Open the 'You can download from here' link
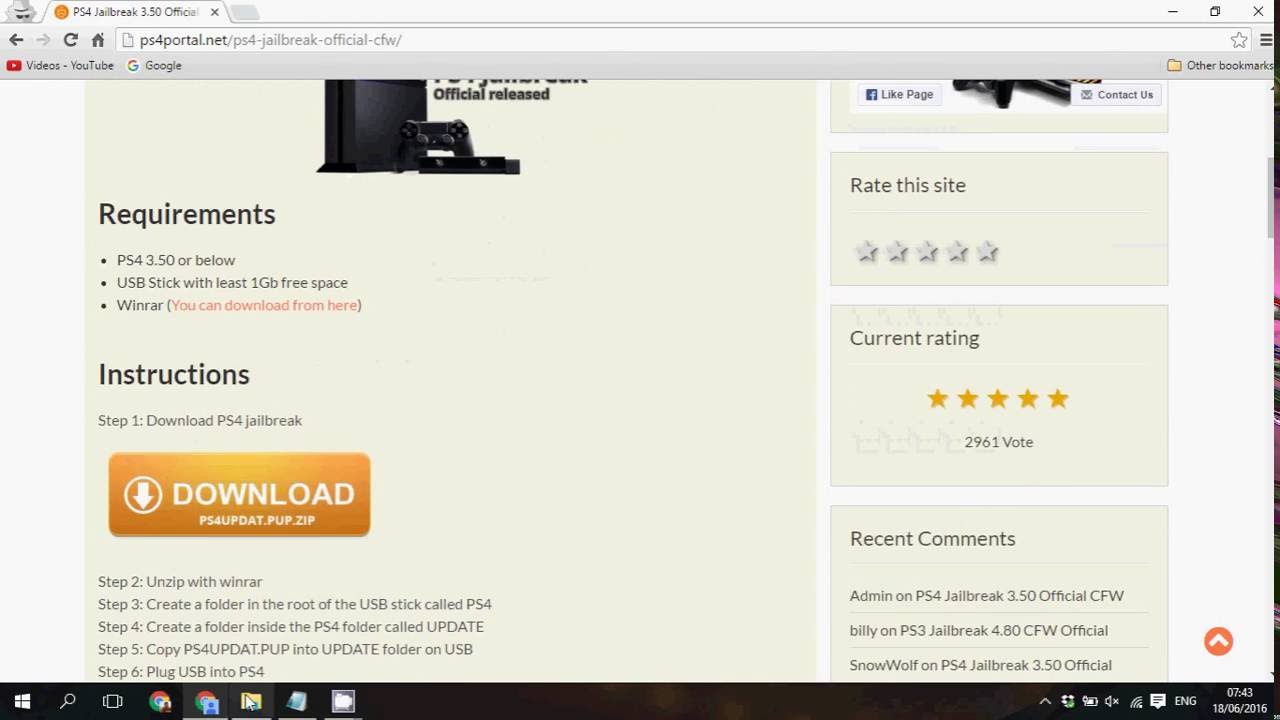Viewport: 1280px width, 720px height. [x=265, y=305]
